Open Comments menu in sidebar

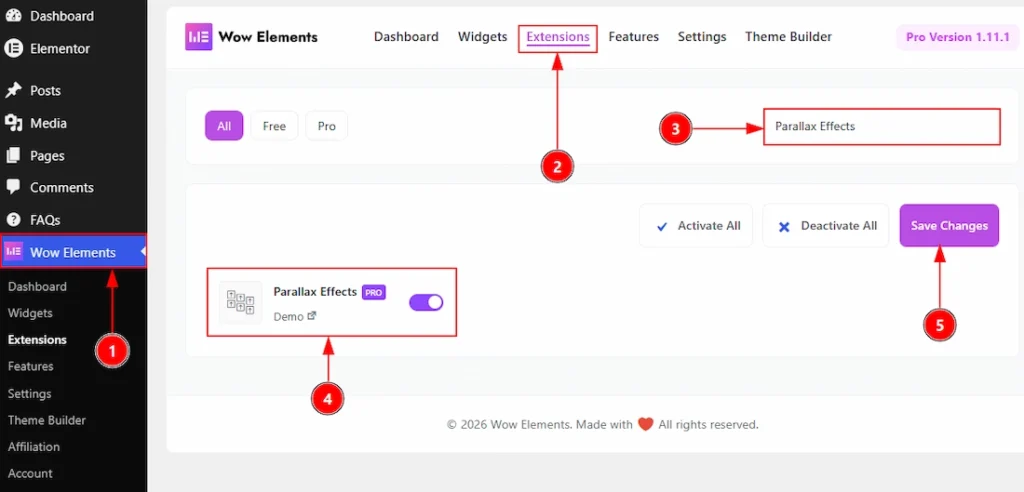(x=62, y=188)
